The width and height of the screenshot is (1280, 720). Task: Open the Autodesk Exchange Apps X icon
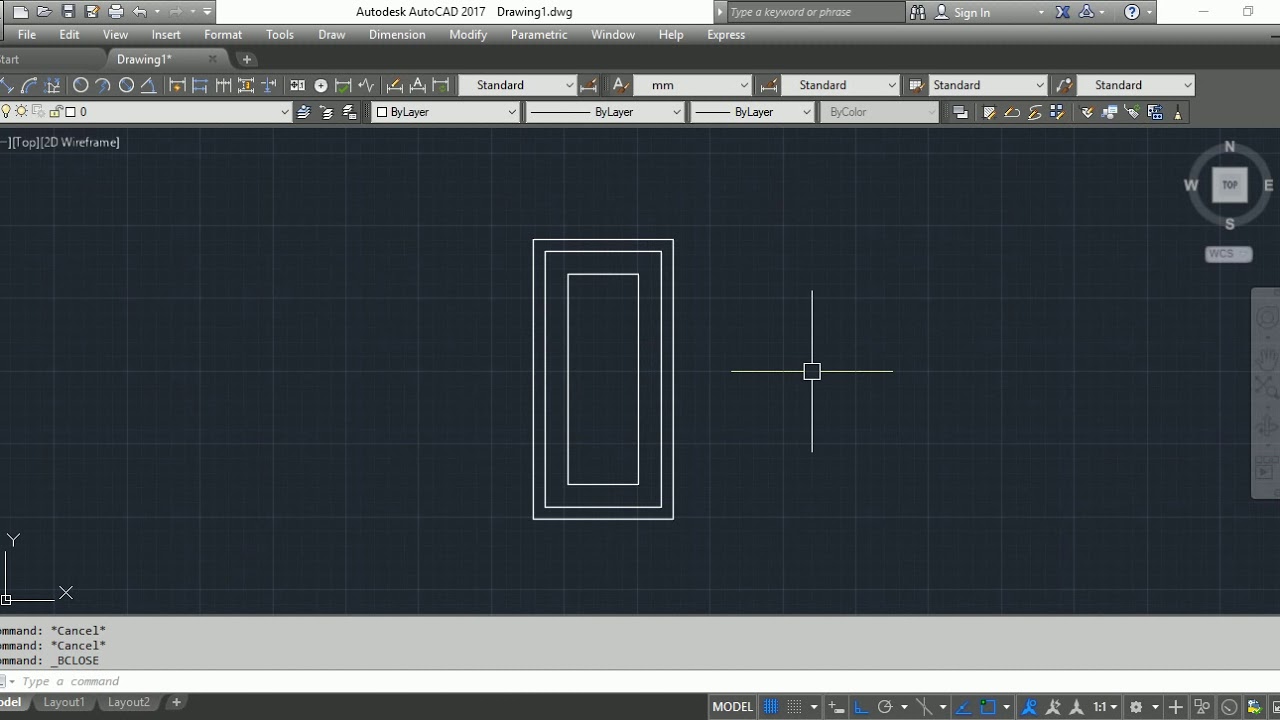(x=1062, y=12)
